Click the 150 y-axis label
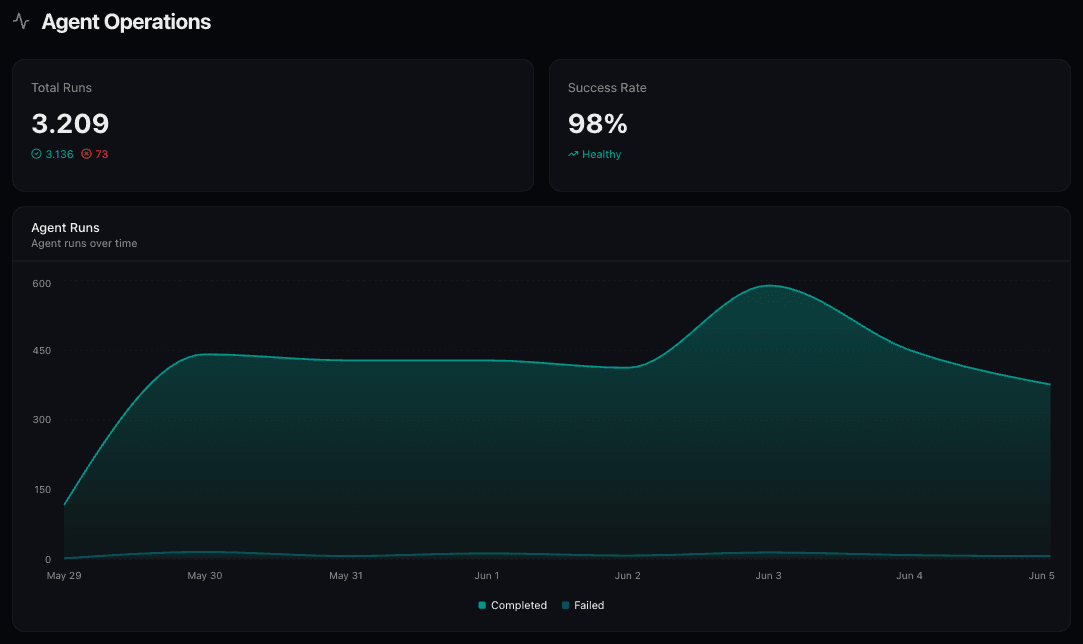 pos(41,489)
